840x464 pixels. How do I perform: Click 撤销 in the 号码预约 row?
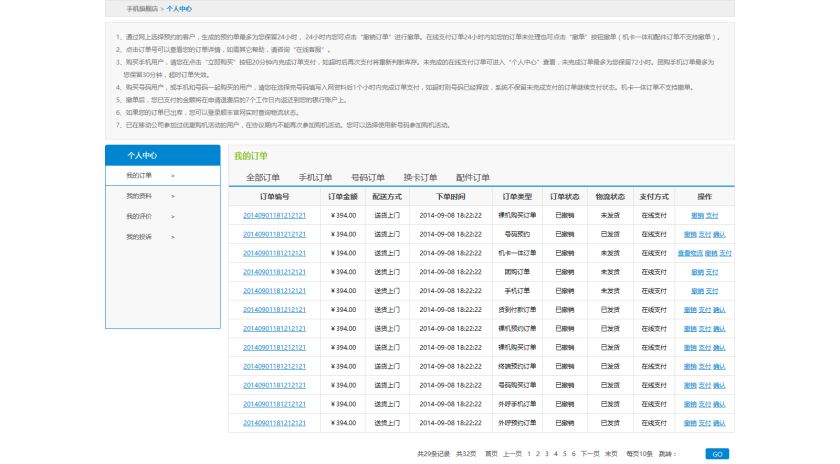click(690, 235)
